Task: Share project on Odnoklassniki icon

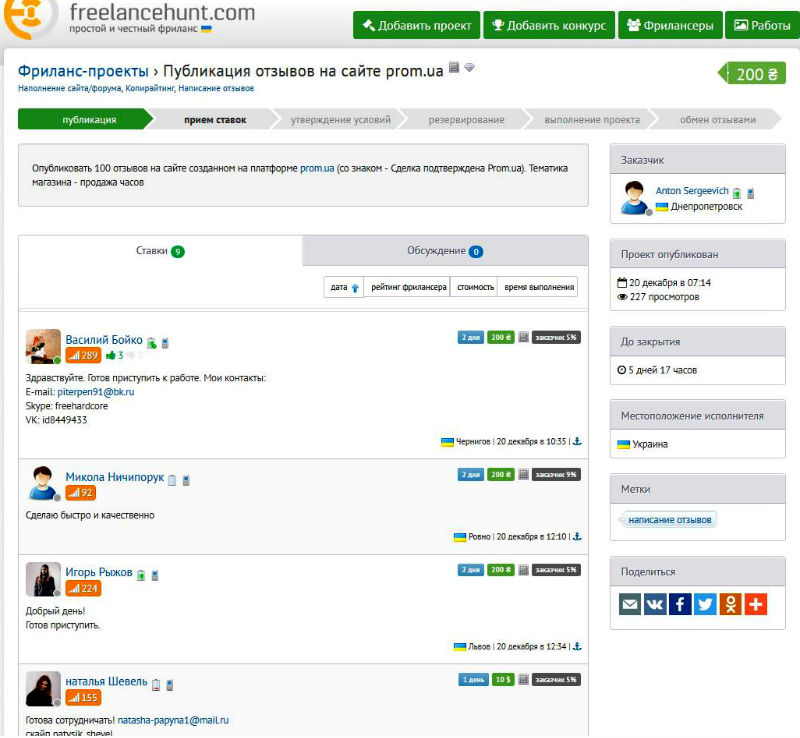Action: pos(731,604)
